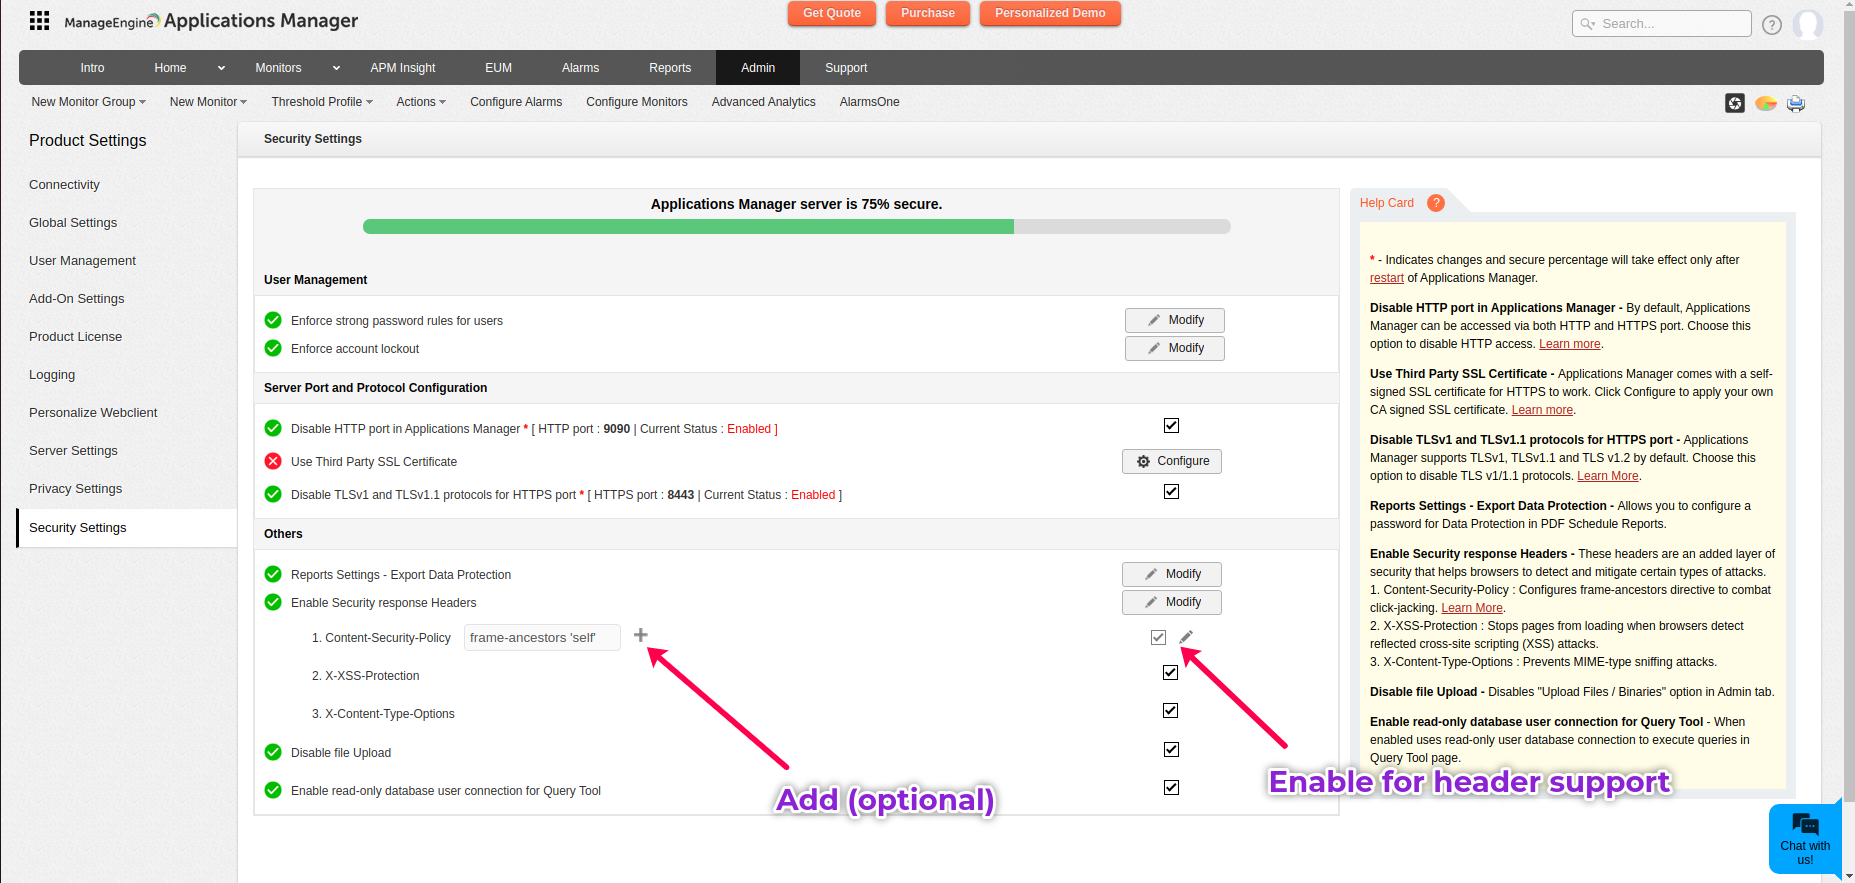Viewport: 1855px width, 883px height.
Task: Click green status icon for Disable TLSv1
Action: [273, 494]
